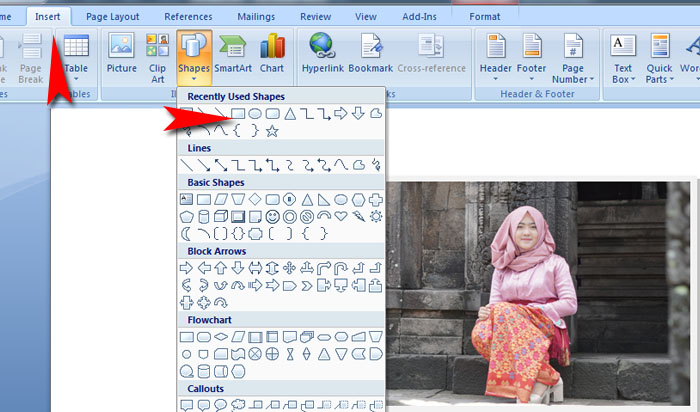Insert a Bookmark
700x412 pixels.
371,54
